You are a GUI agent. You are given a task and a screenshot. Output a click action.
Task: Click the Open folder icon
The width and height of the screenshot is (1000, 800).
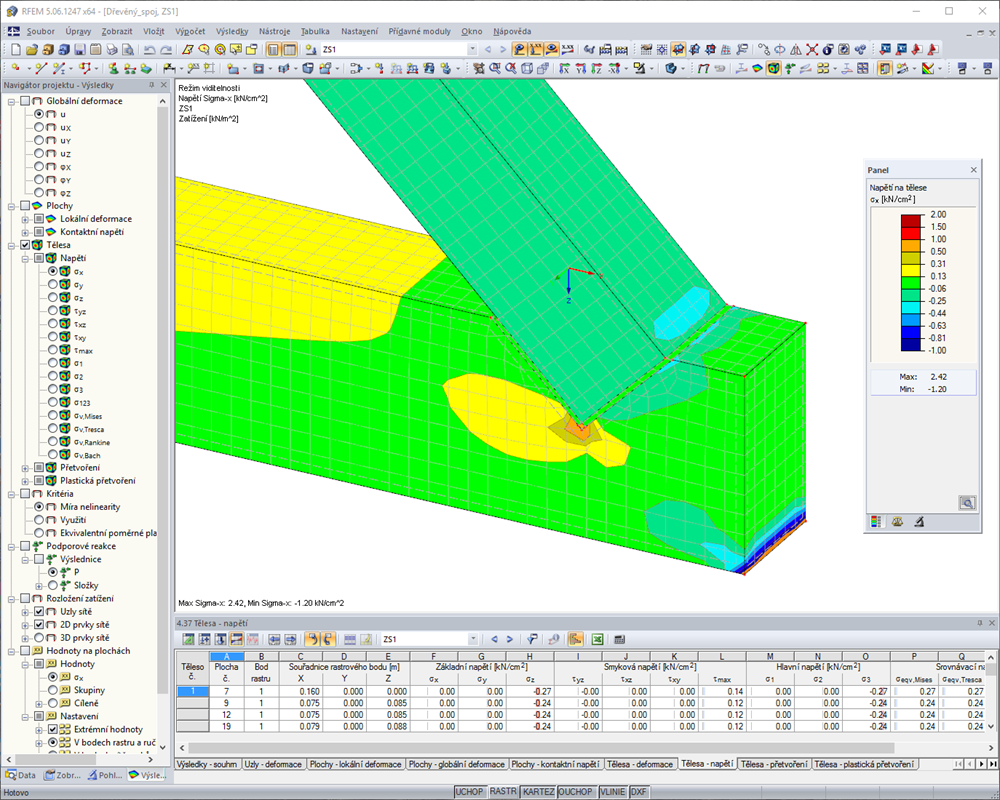(31, 49)
